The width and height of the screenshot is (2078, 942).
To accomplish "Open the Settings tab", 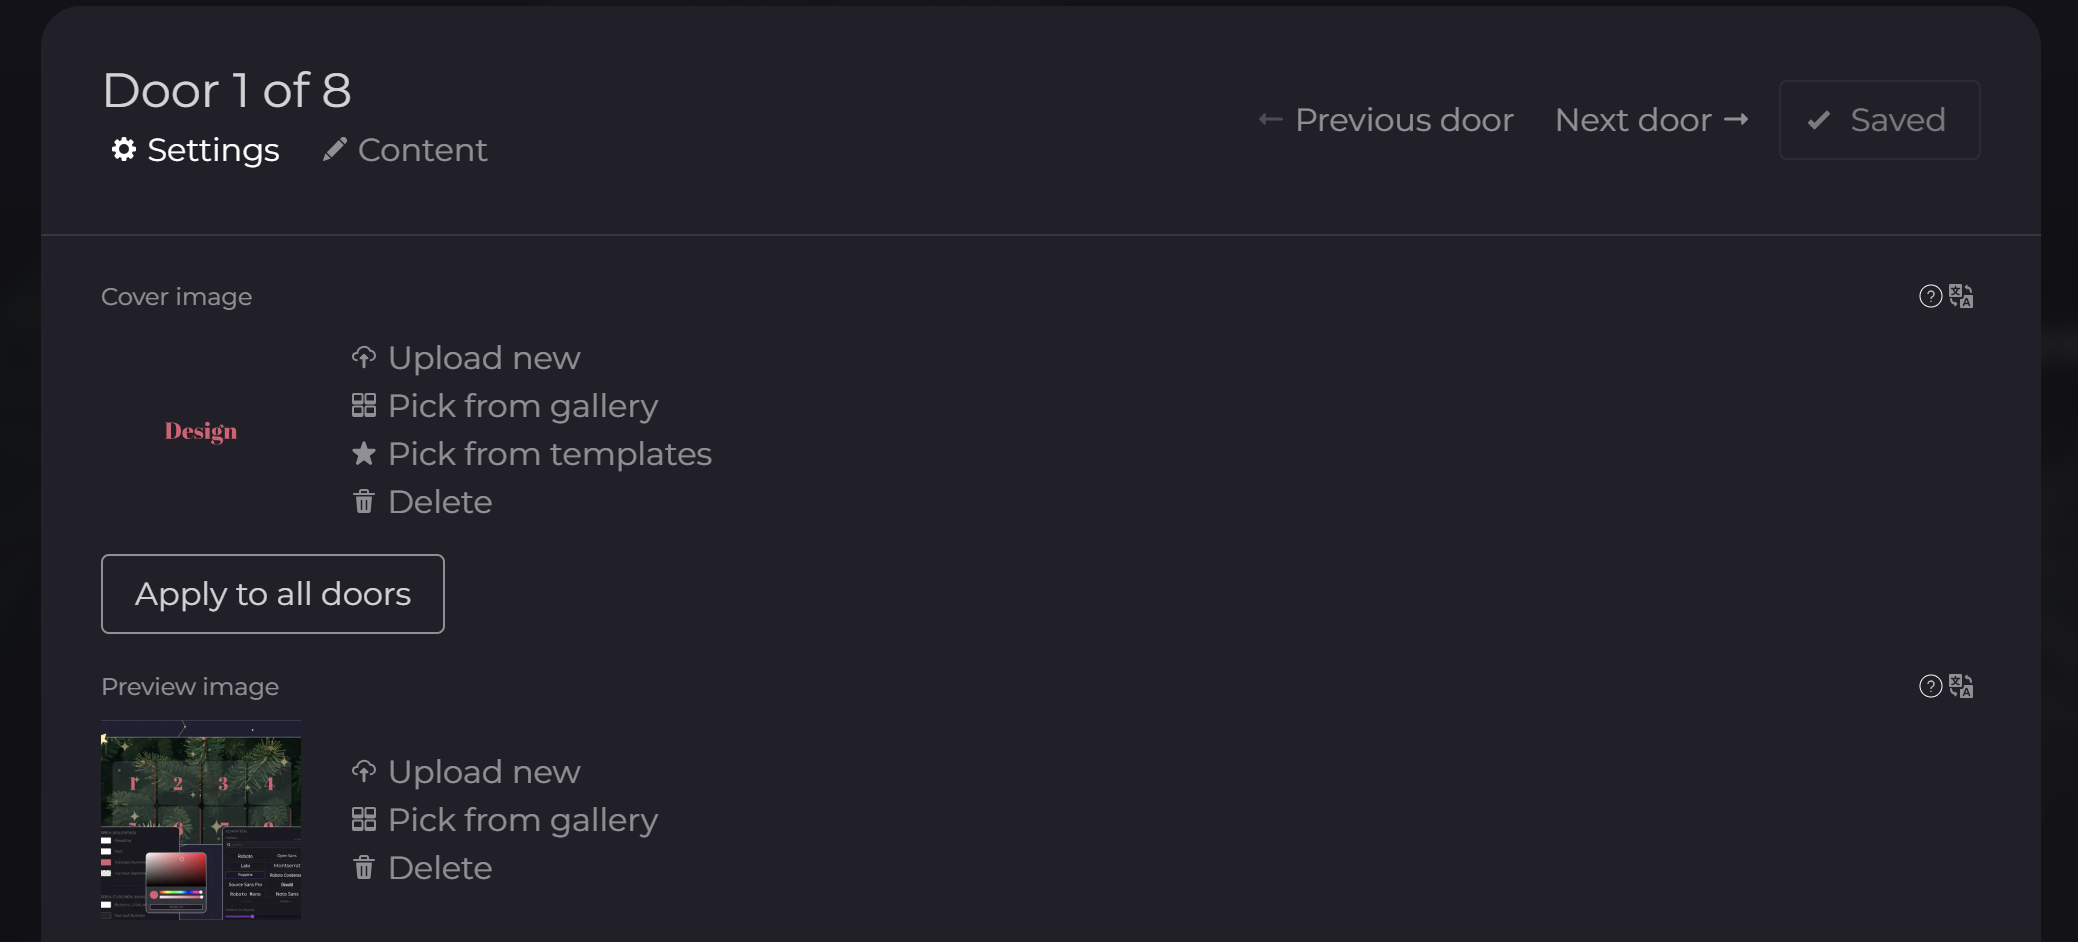I will [x=196, y=150].
